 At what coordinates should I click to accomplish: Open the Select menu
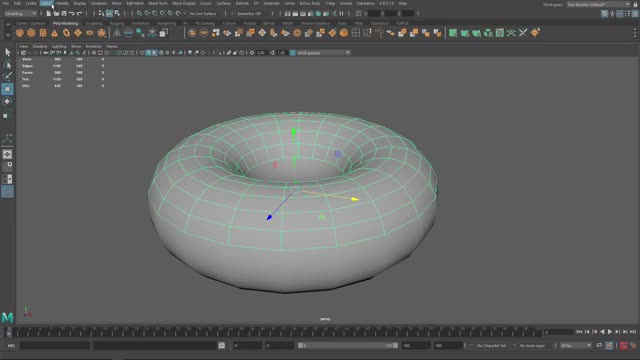[x=47, y=3]
